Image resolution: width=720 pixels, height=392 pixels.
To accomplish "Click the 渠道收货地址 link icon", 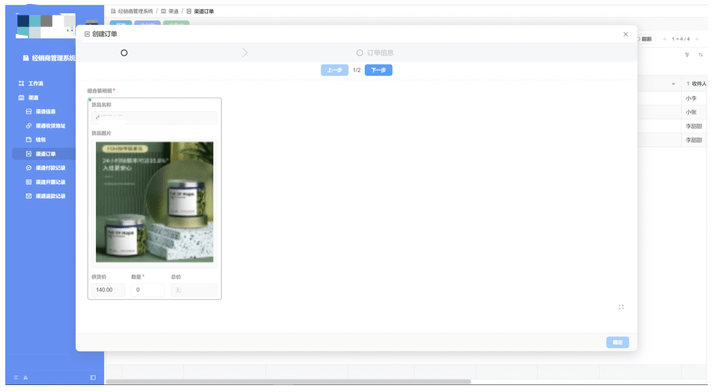I will point(28,125).
